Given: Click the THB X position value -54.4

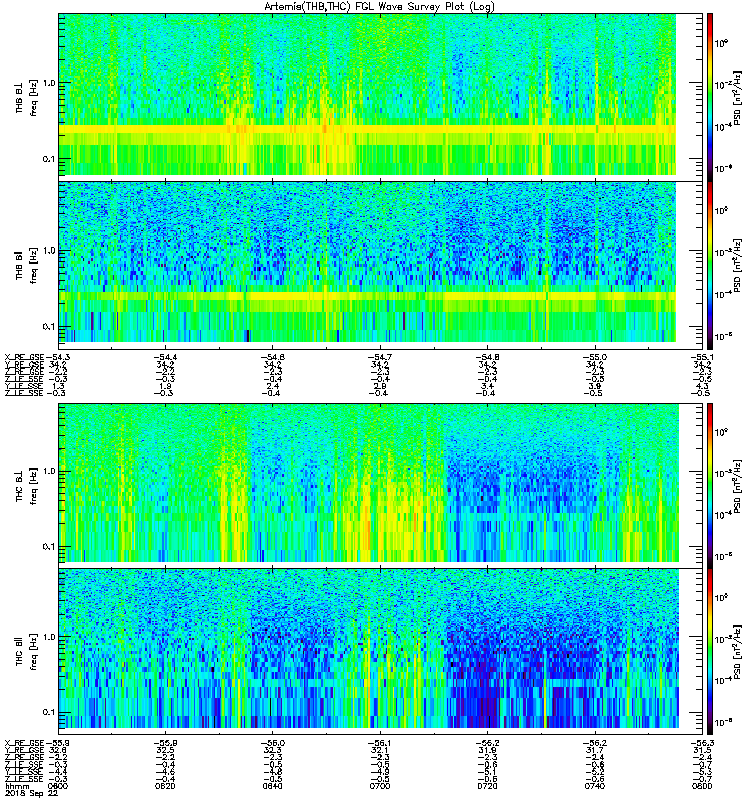Looking at the screenshot, I should pos(165,357).
